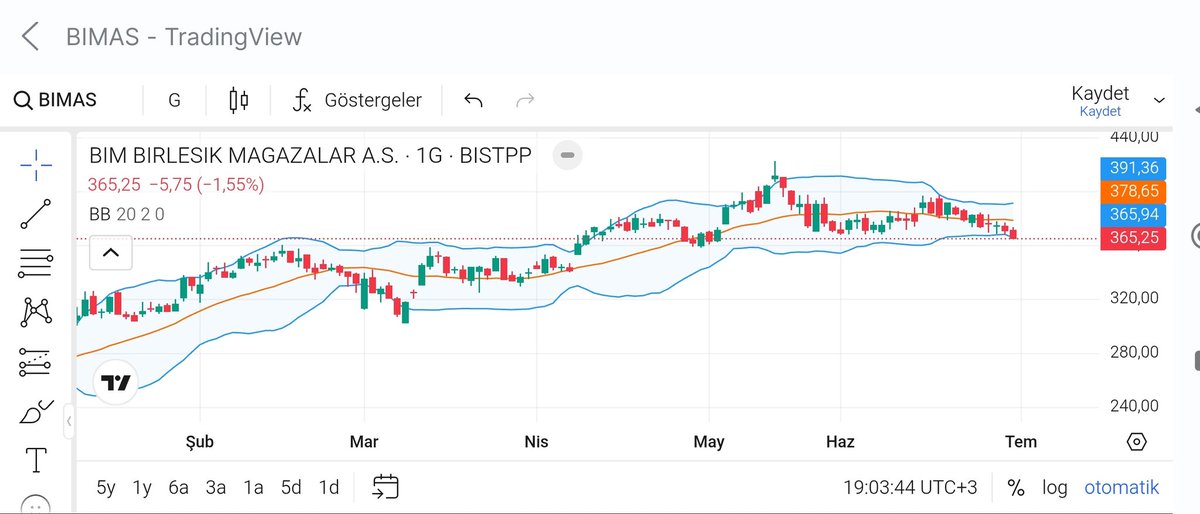This screenshot has height=514, width=1200.
Task: Click the 440,00 price axis label
Action: (x=1134, y=137)
